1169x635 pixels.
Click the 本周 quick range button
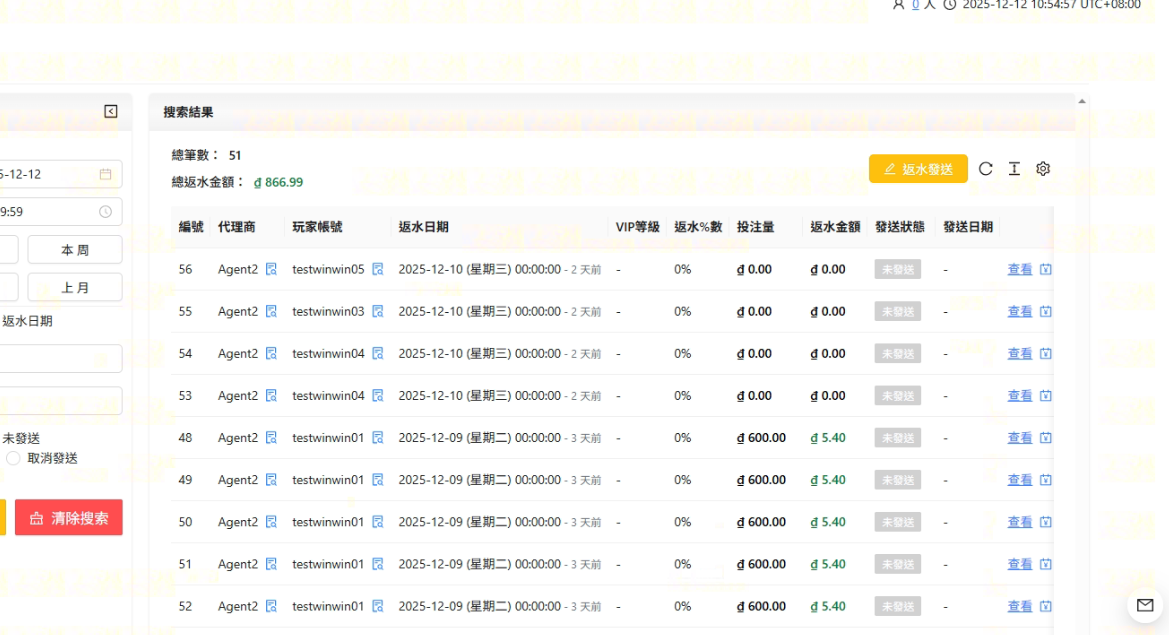[x=75, y=250]
